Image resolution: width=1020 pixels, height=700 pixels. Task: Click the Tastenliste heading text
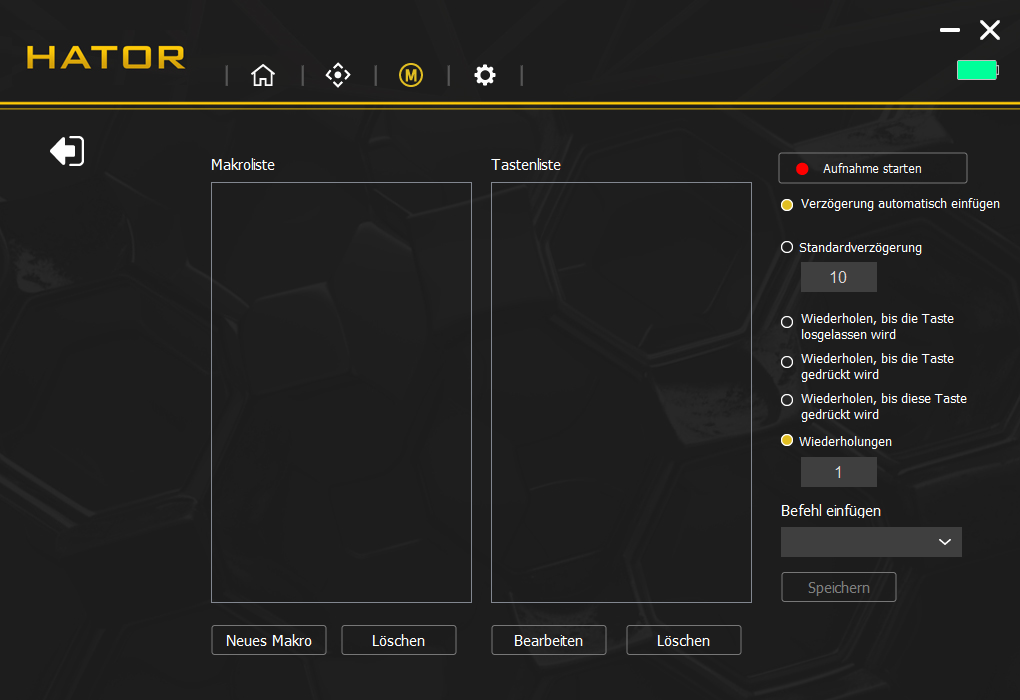click(x=526, y=165)
